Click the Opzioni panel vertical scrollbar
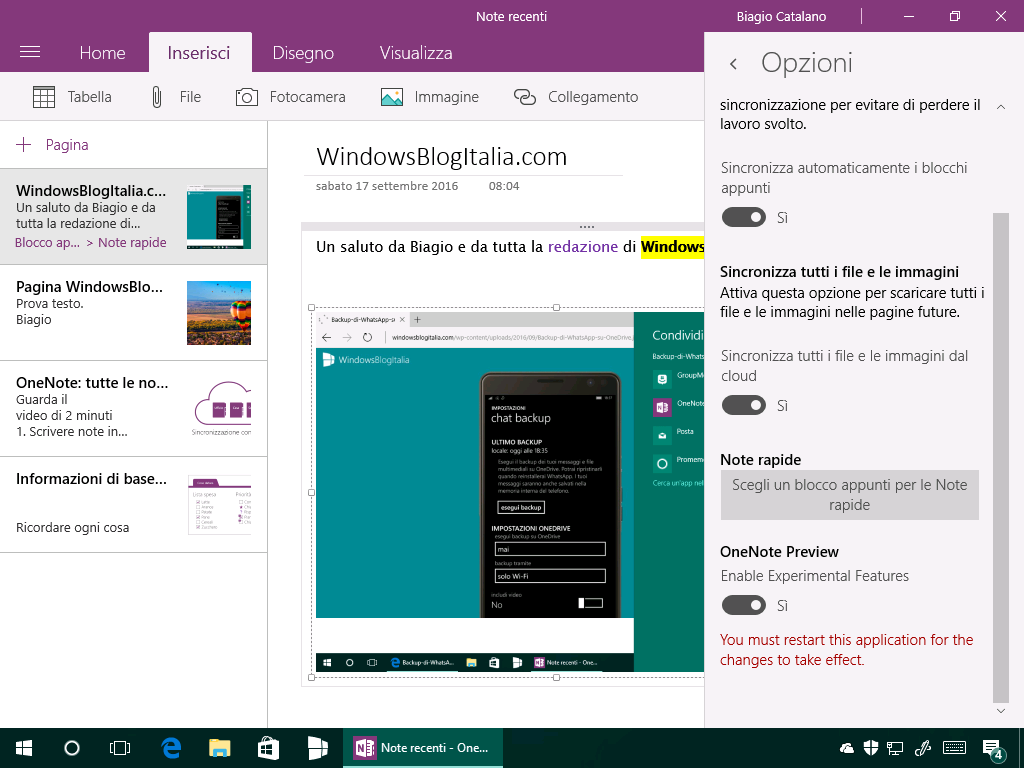This screenshot has width=1024, height=768. (1000, 457)
